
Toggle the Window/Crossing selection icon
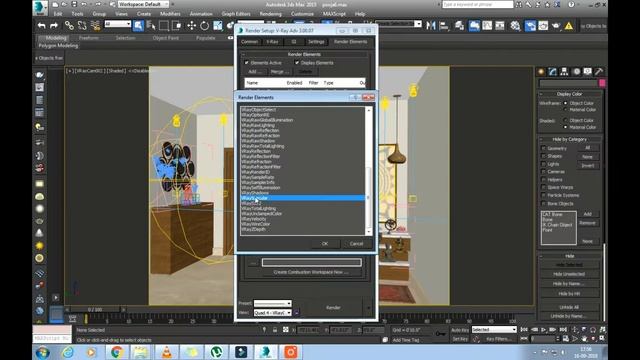(x=177, y=26)
